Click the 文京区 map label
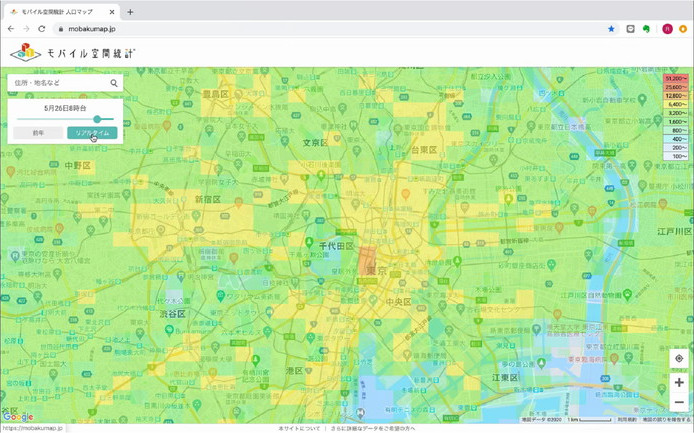The image size is (694, 433). 315,143
